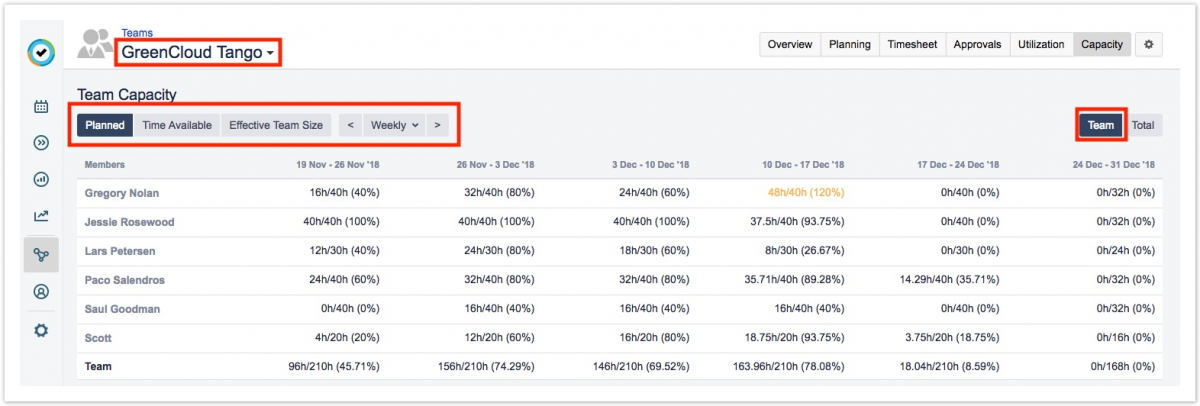Toggle the Effective Team Size view
Image resolution: width=1200 pixels, height=406 pixels.
pos(275,125)
